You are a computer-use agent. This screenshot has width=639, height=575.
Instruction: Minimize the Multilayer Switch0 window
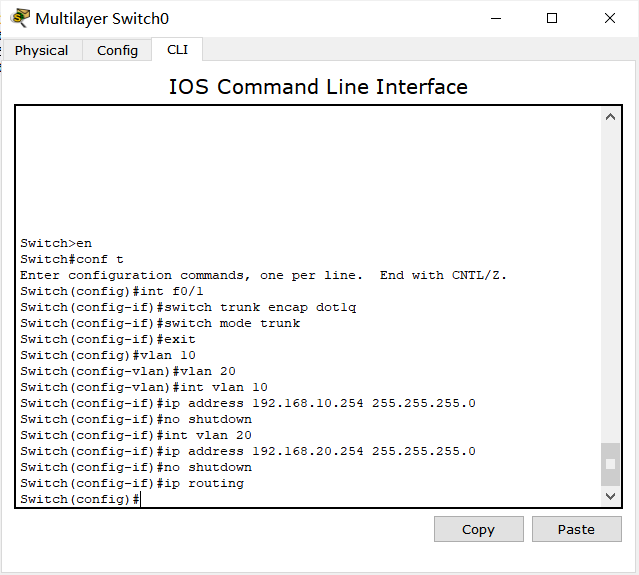click(495, 18)
